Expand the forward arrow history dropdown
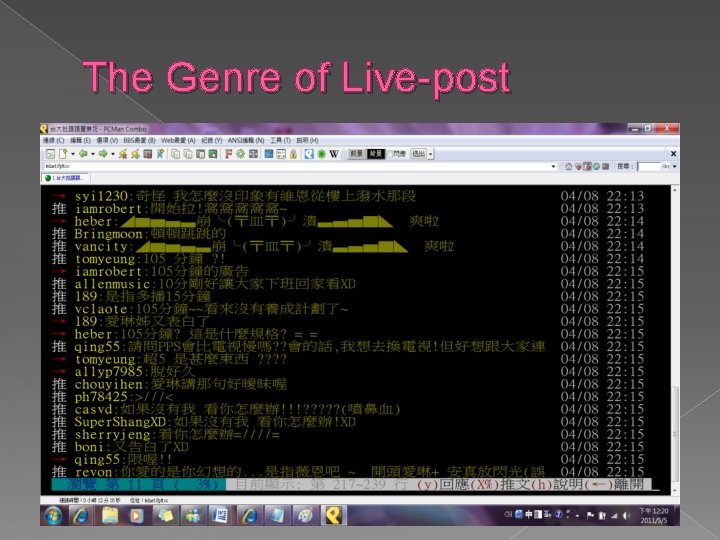Screen dimensions: 720x540 click(x=113, y=154)
